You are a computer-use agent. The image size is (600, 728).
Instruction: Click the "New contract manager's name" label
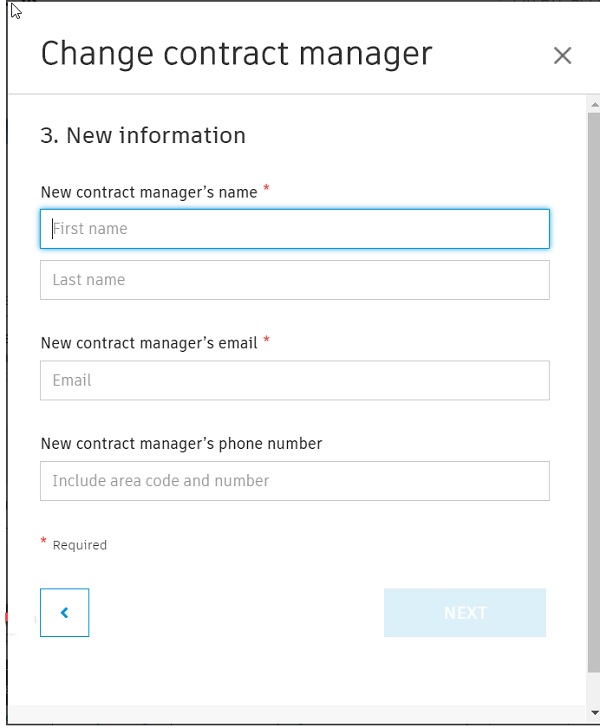coord(149,192)
